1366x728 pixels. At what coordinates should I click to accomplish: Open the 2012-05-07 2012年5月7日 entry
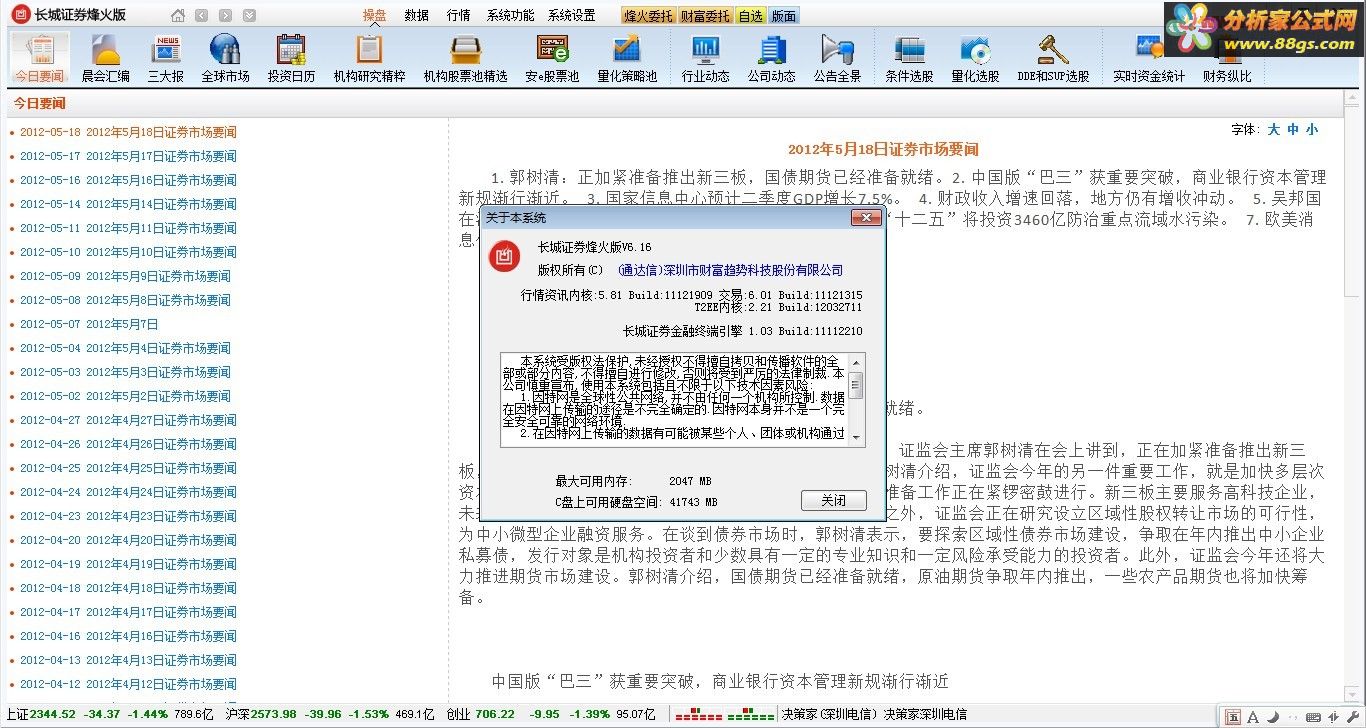pos(89,324)
